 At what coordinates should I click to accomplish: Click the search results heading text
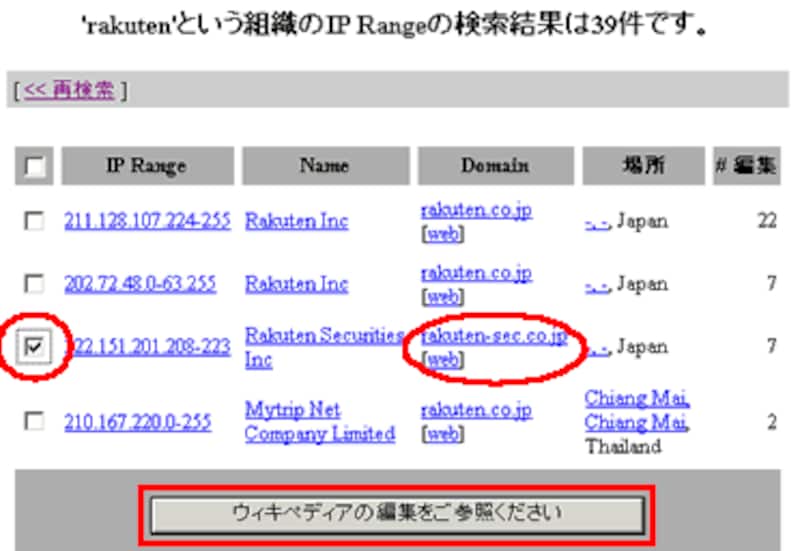[396, 24]
